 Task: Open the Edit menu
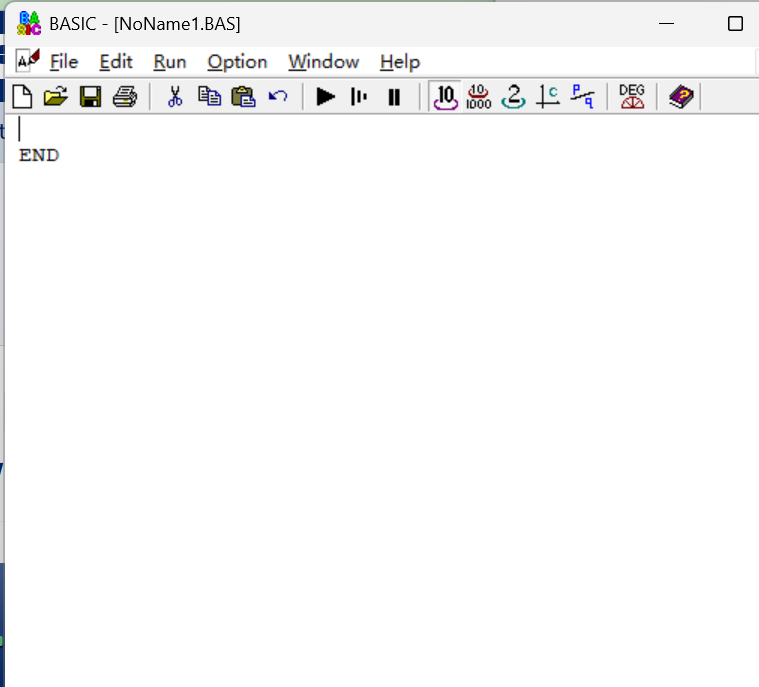(x=116, y=62)
